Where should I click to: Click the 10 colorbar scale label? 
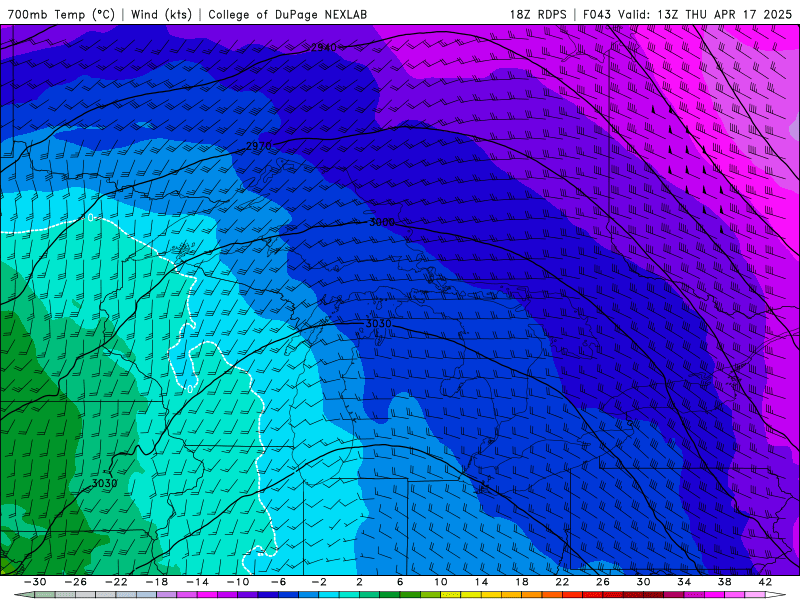(x=441, y=582)
